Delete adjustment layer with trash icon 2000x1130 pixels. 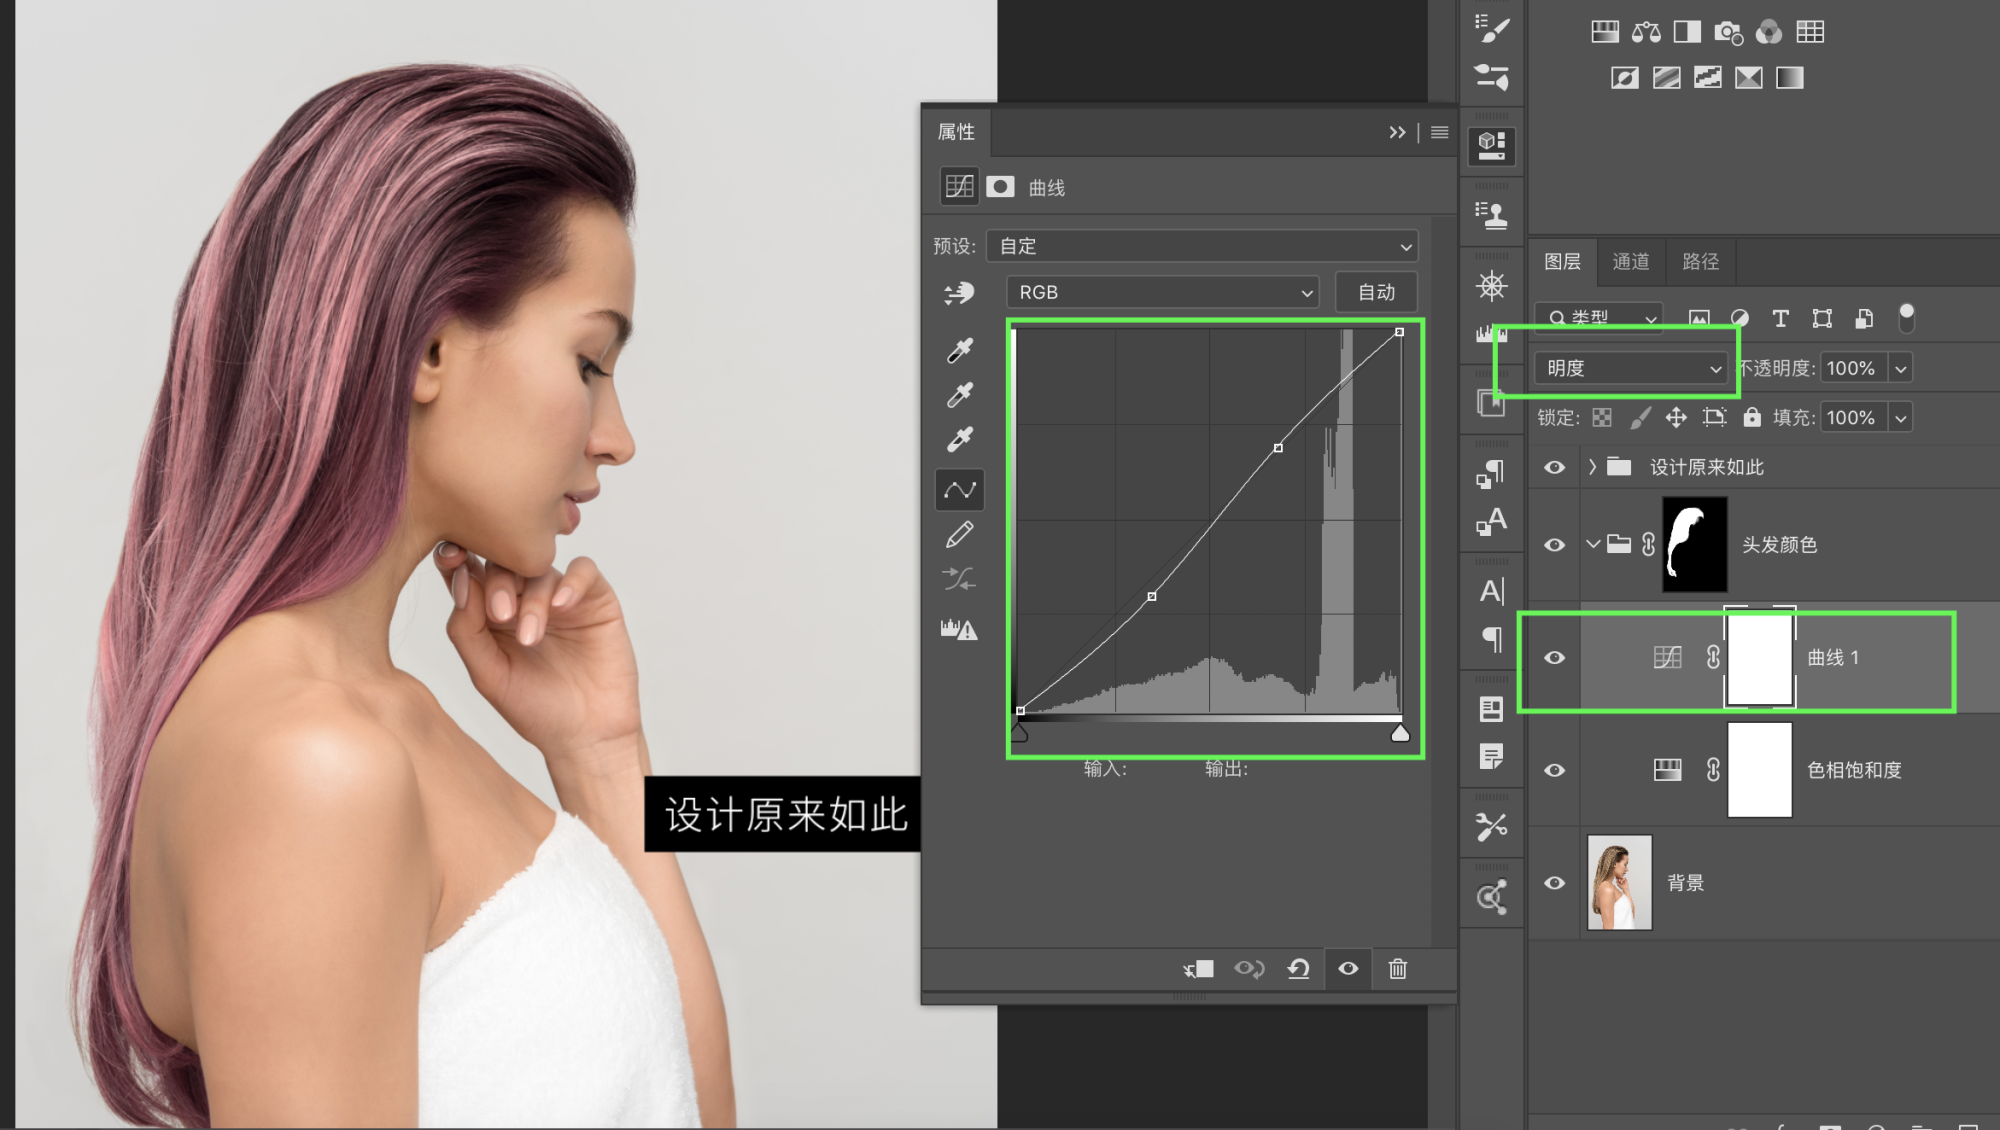coord(1398,968)
